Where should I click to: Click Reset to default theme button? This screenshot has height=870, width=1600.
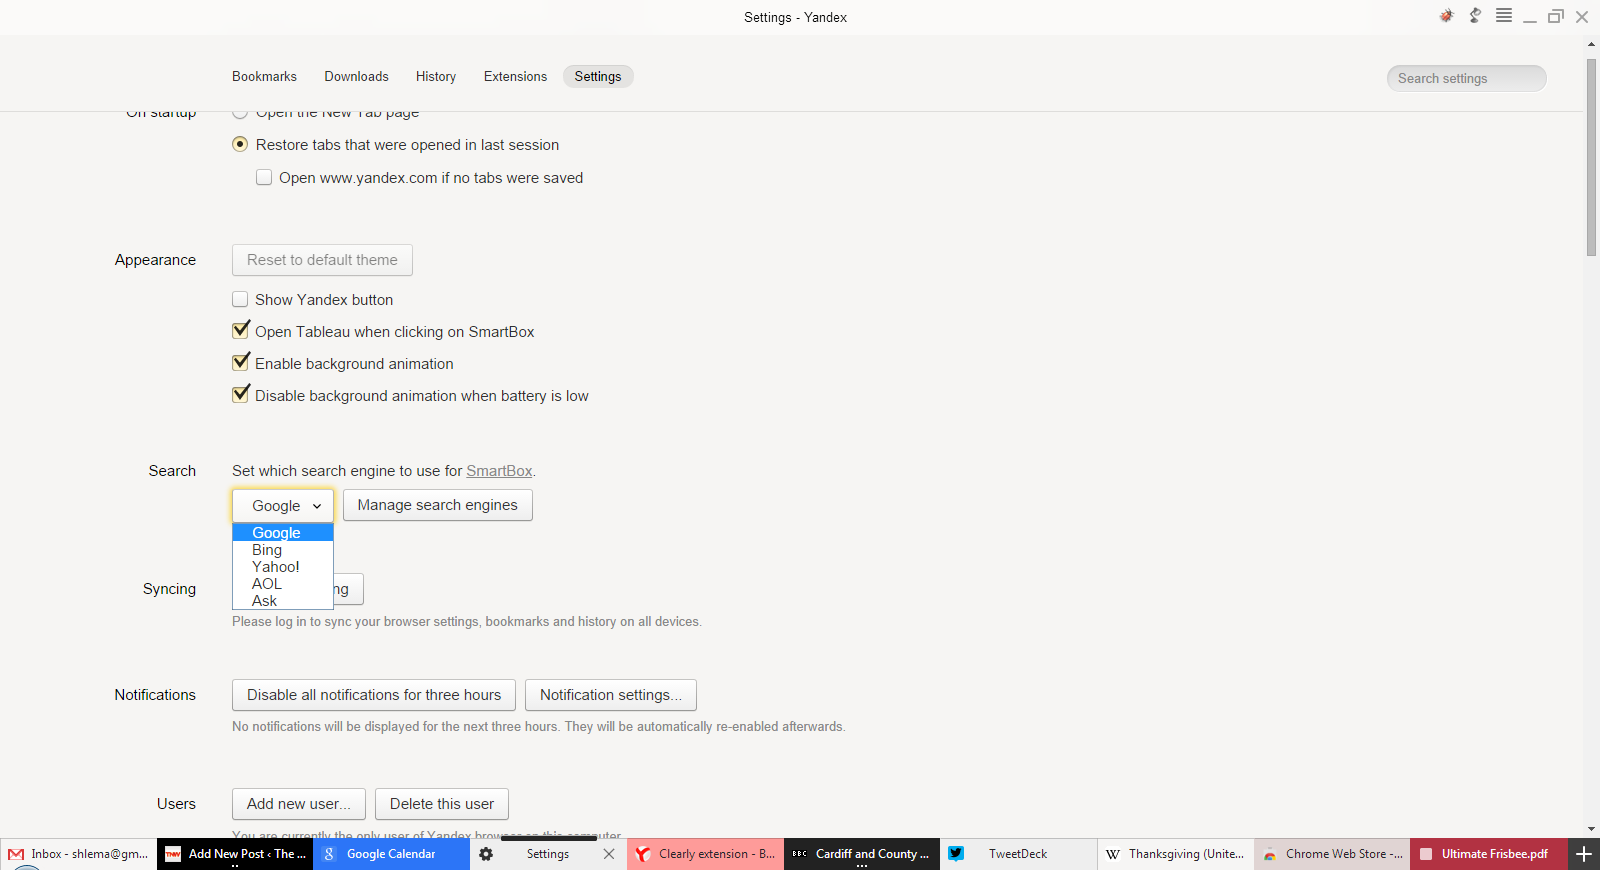[322, 260]
